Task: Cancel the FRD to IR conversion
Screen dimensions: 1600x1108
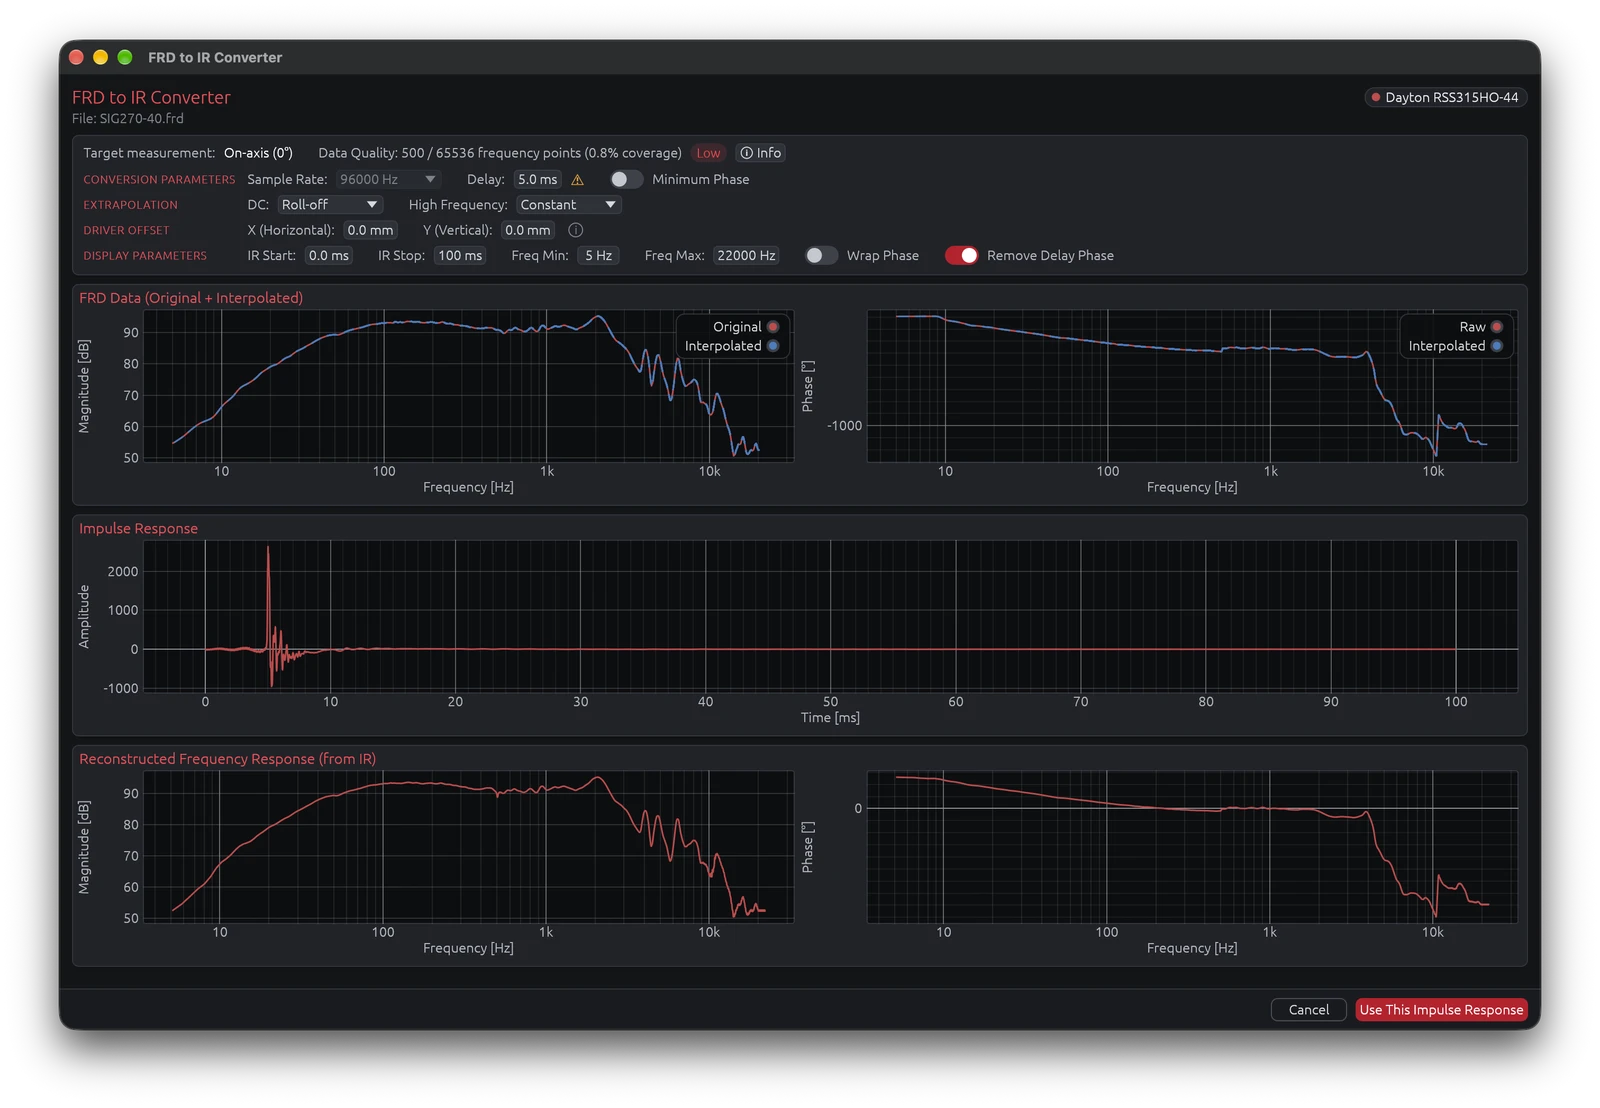Action: tap(1308, 1009)
